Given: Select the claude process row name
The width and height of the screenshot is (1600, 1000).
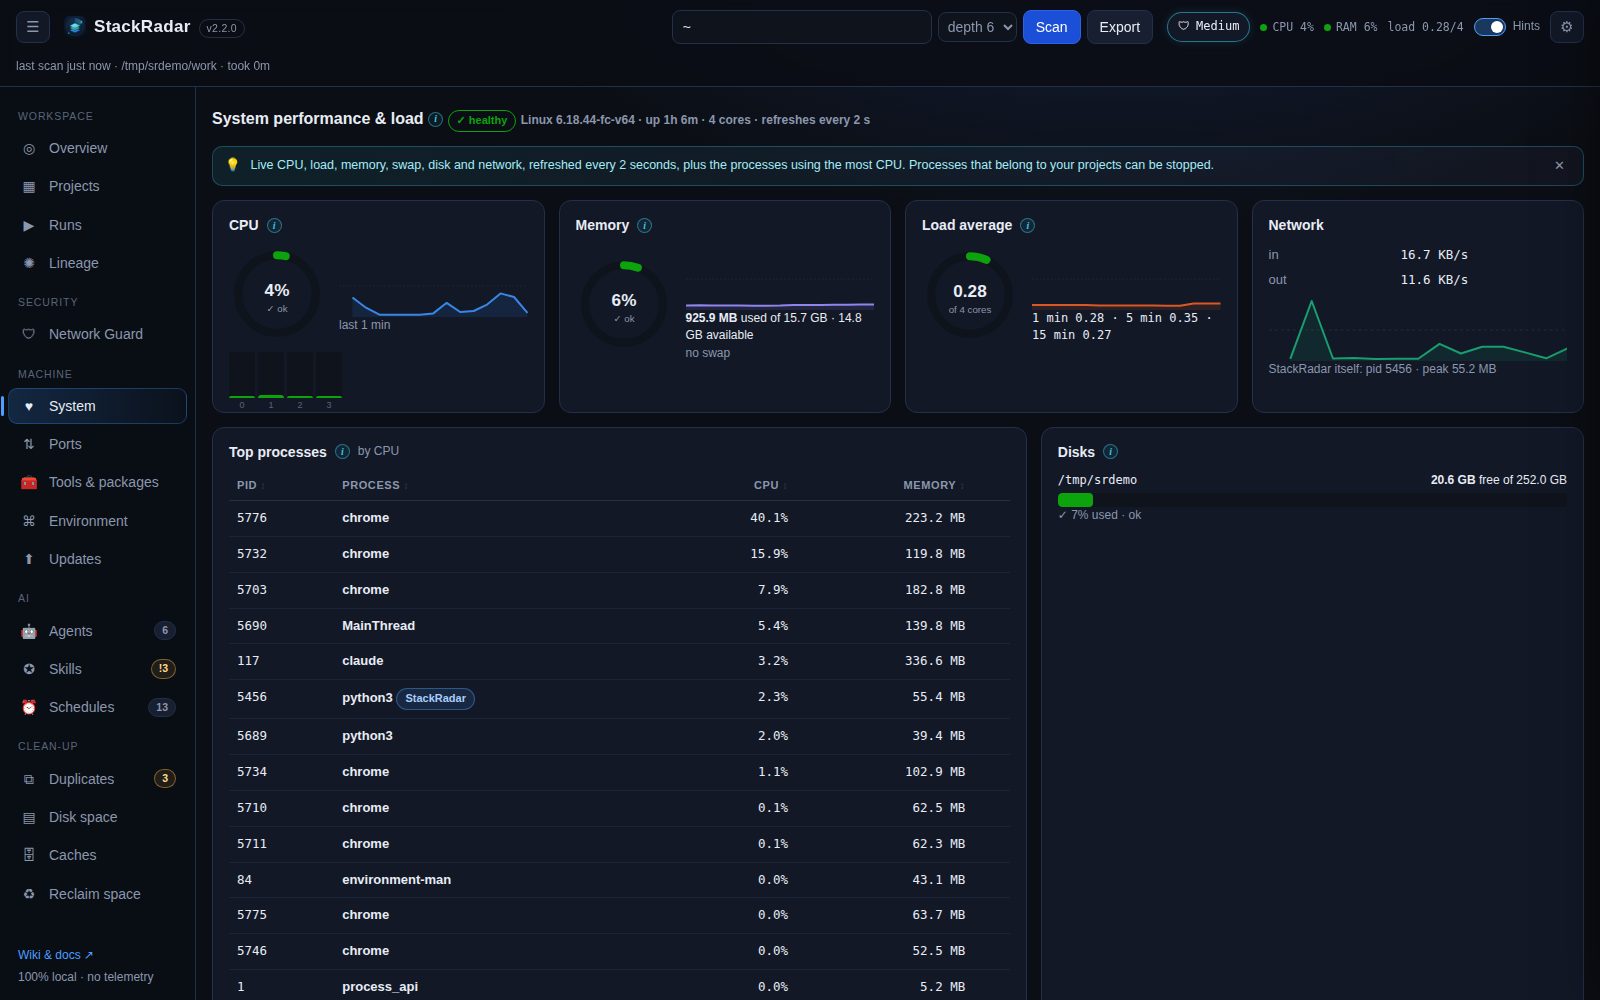Looking at the screenshot, I should (x=362, y=661).
